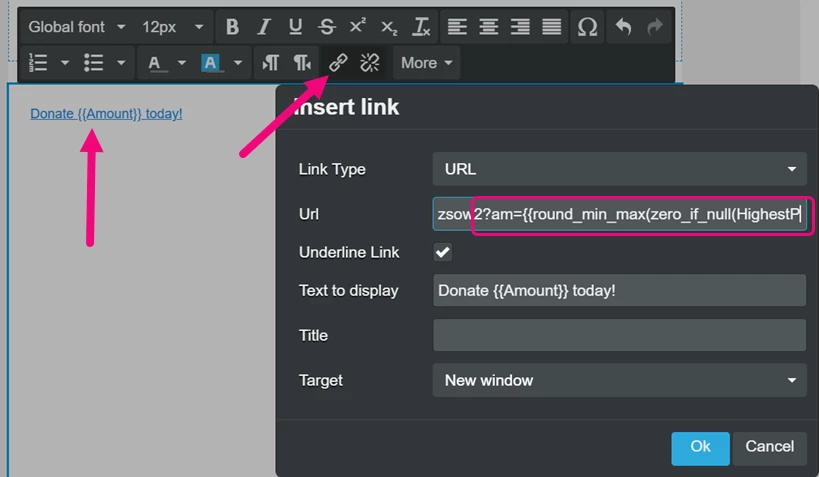Open background color picker dropdown arrow
The width and height of the screenshot is (819, 477).
point(238,63)
